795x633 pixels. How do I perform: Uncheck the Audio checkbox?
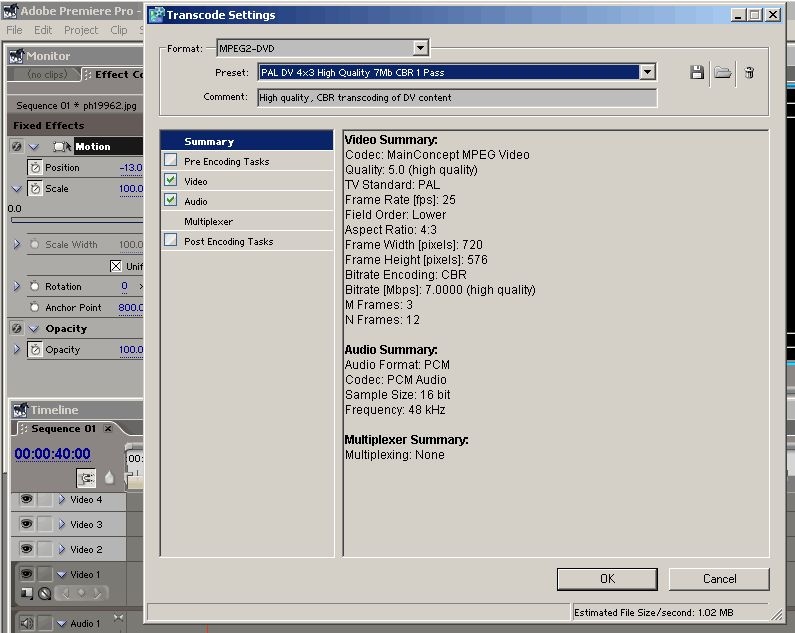coord(171,200)
